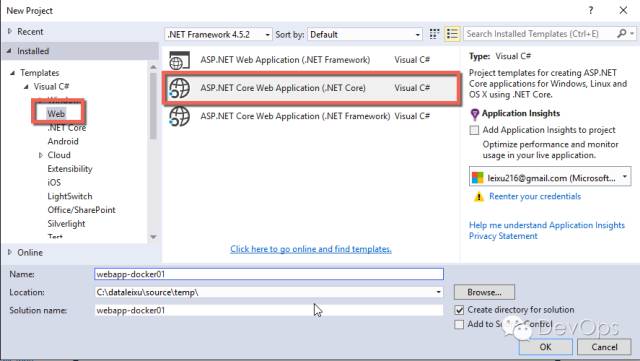Click ASP.NET Core (.NET Core) globe icon

point(180,88)
